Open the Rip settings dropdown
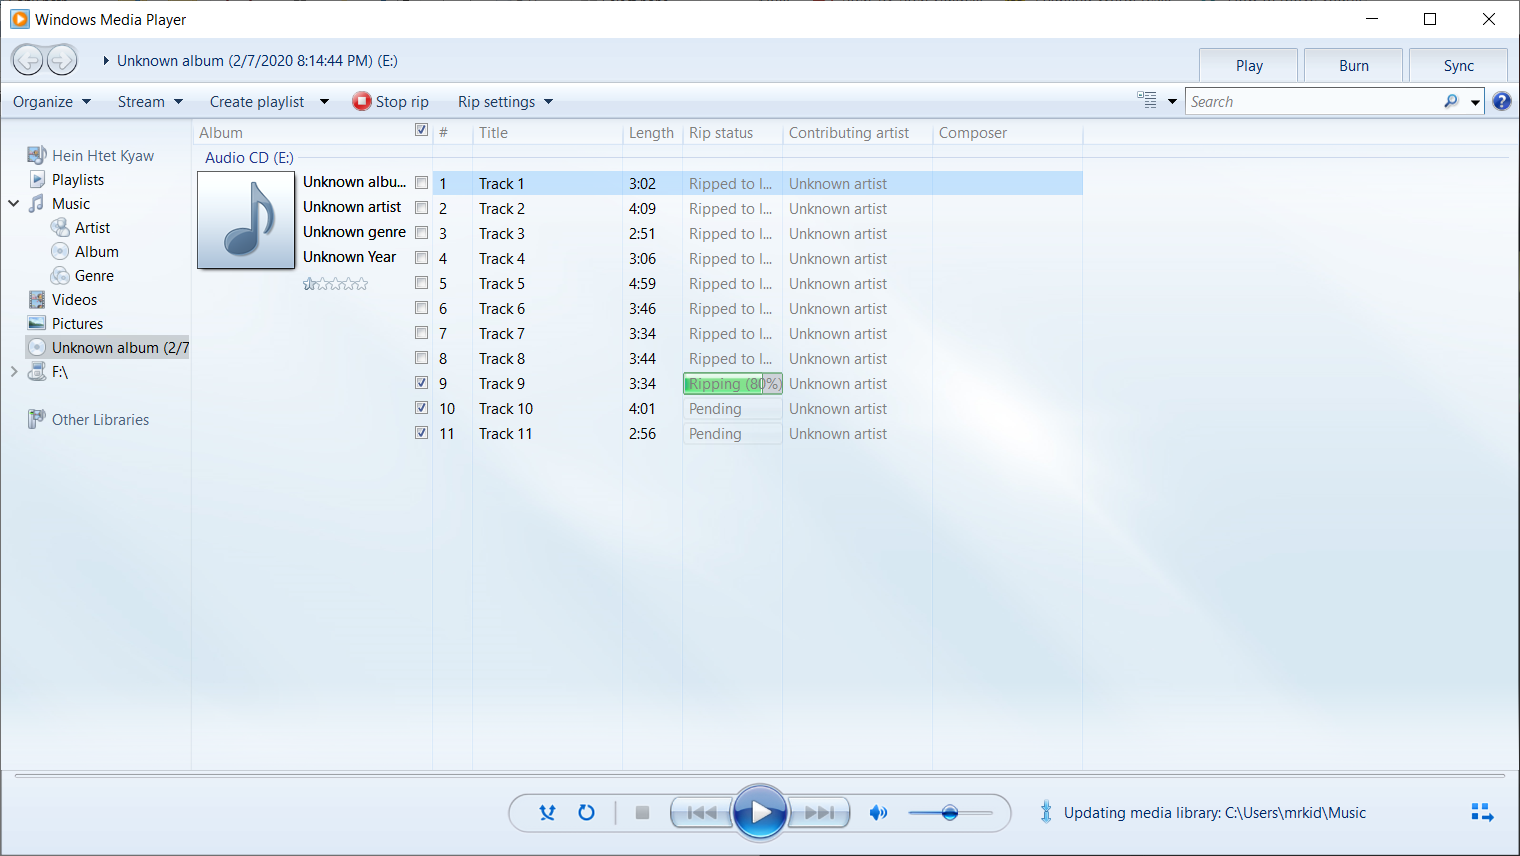The image size is (1520, 856). pyautogui.click(x=505, y=102)
